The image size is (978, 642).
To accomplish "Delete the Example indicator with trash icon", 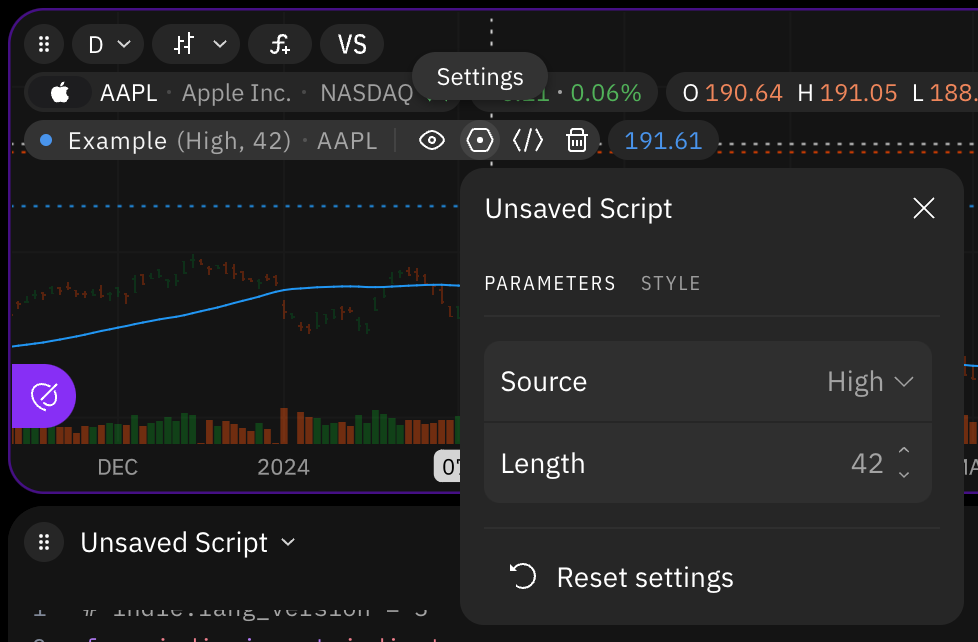I will tap(576, 140).
